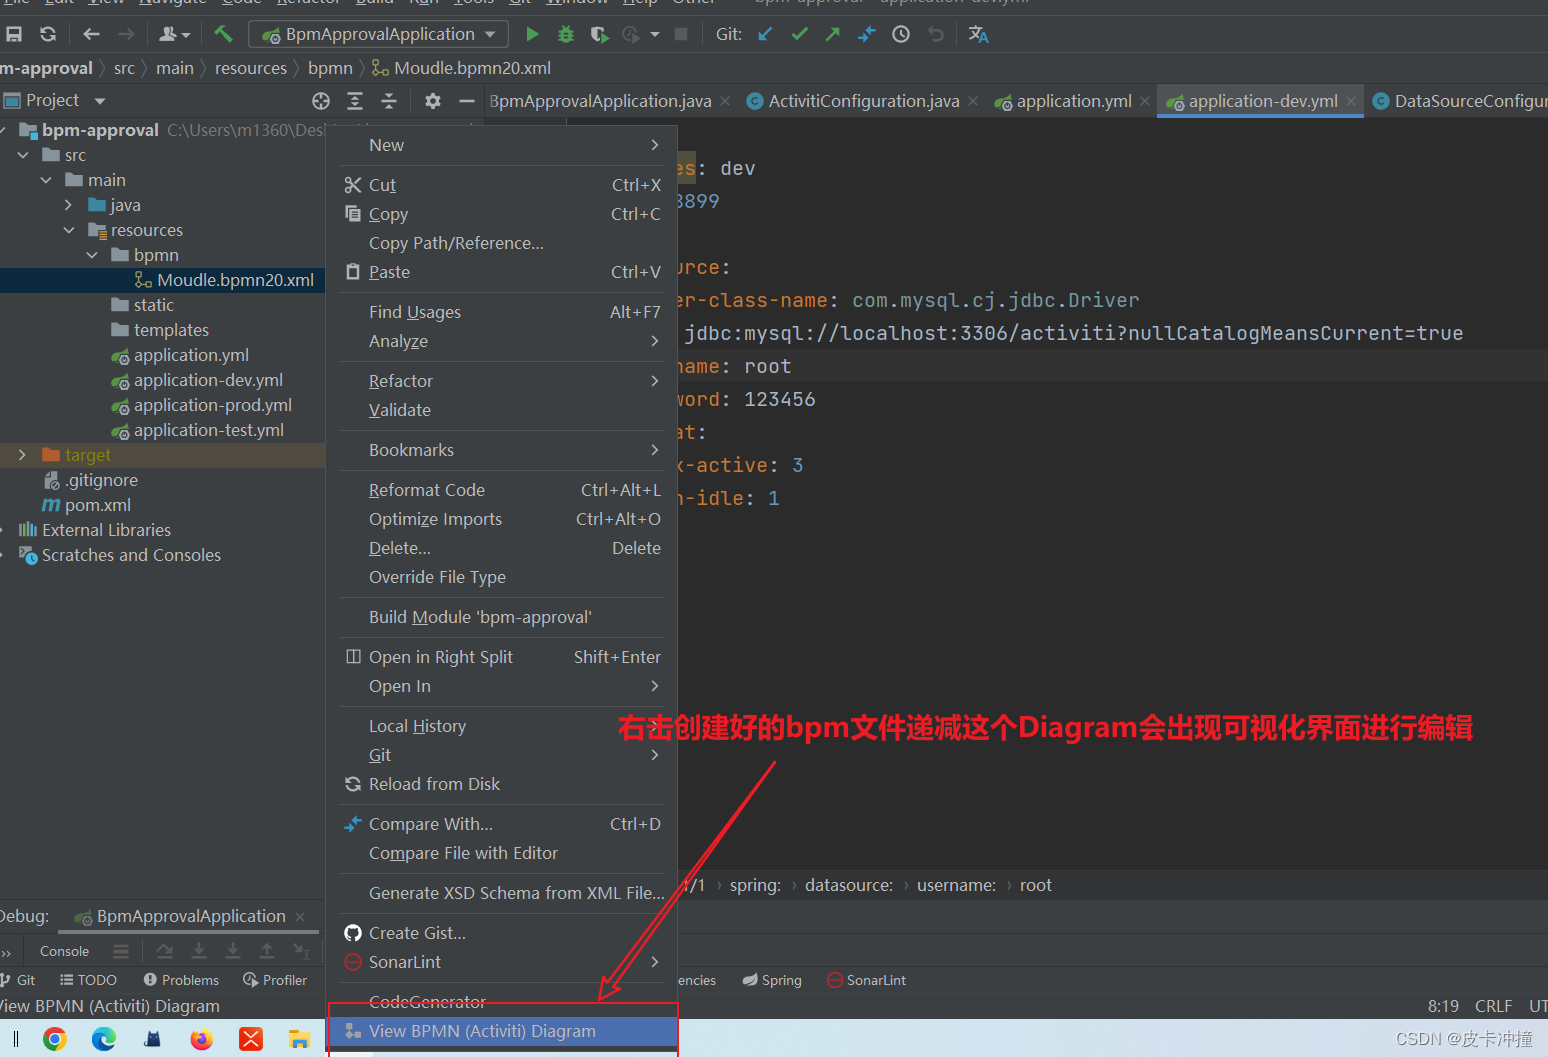Collapse the src folder in the tree
1548x1057 pixels.
tap(23, 155)
